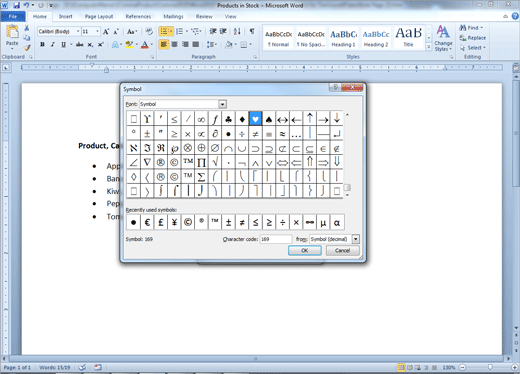The height and width of the screenshot is (374, 520).
Task: Expand the Styles gallery More arrow
Action: pos(429,48)
